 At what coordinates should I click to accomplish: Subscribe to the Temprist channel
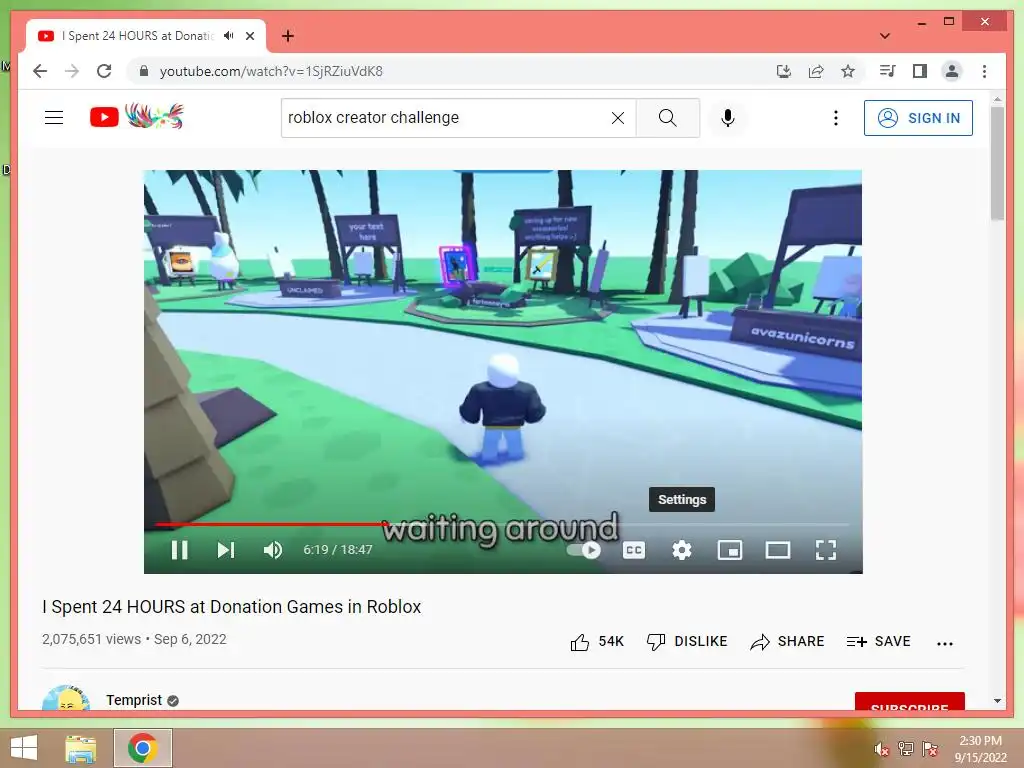(x=910, y=701)
